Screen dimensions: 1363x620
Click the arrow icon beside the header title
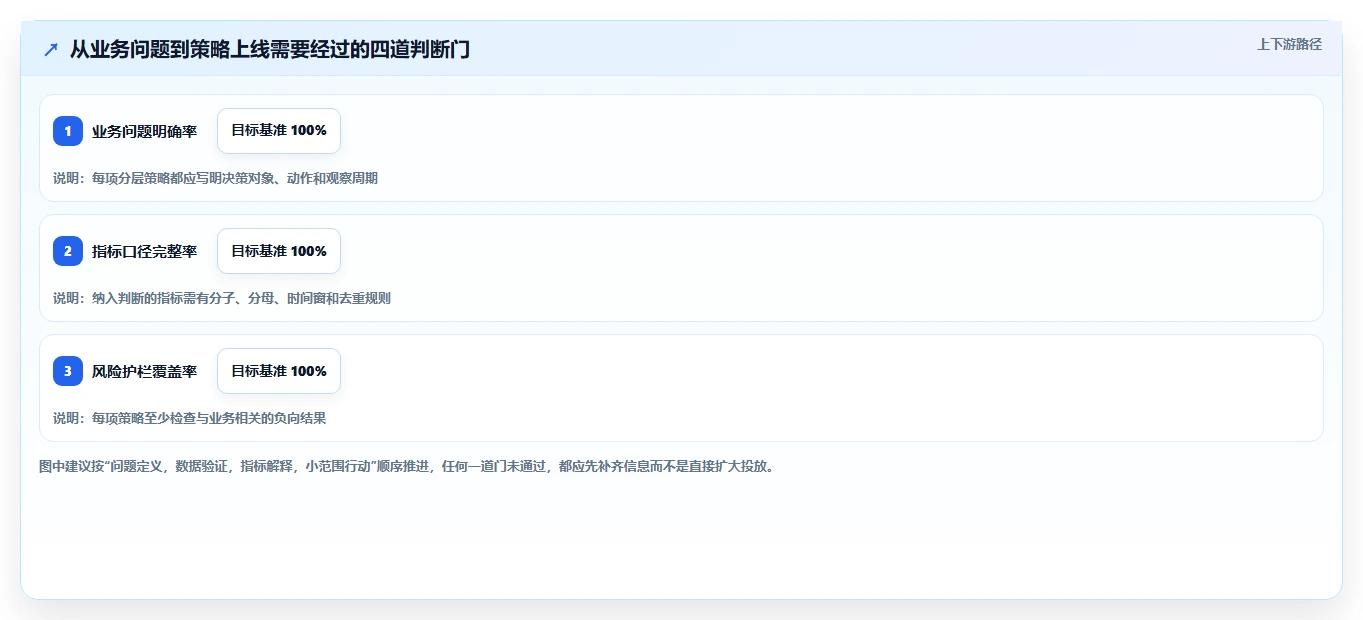(51, 49)
